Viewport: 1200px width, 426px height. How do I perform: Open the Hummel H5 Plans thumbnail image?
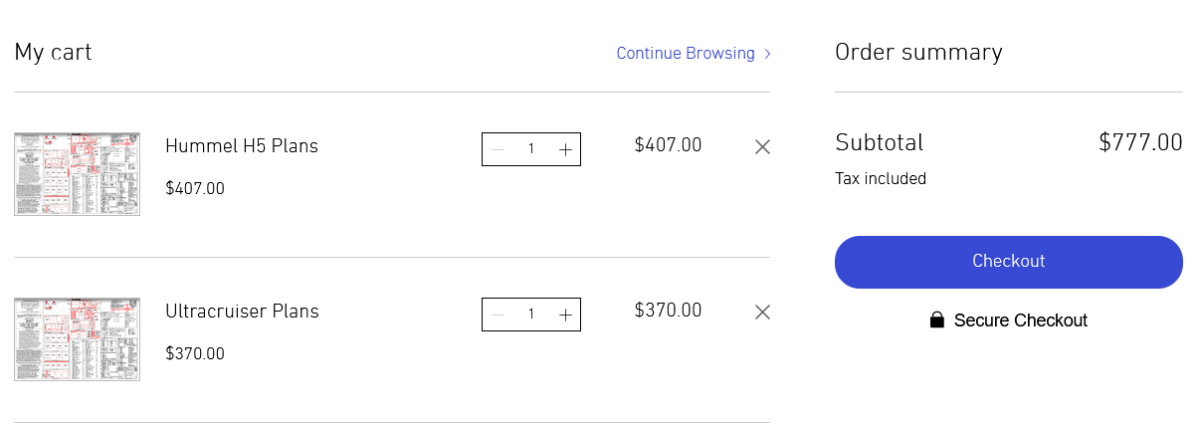(x=77, y=174)
